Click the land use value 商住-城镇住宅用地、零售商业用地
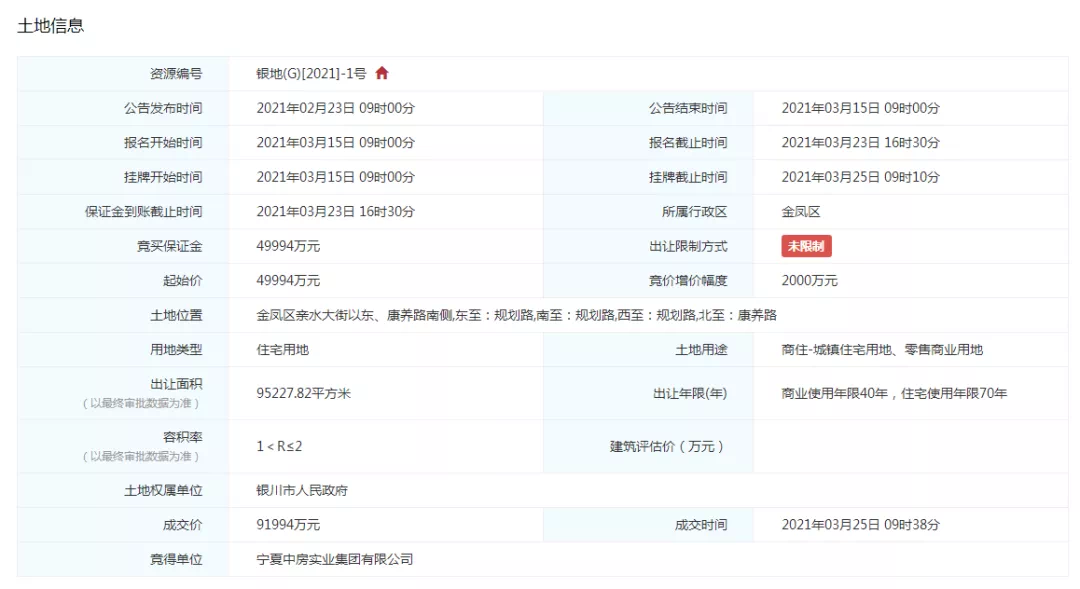1080x589 pixels. click(882, 350)
